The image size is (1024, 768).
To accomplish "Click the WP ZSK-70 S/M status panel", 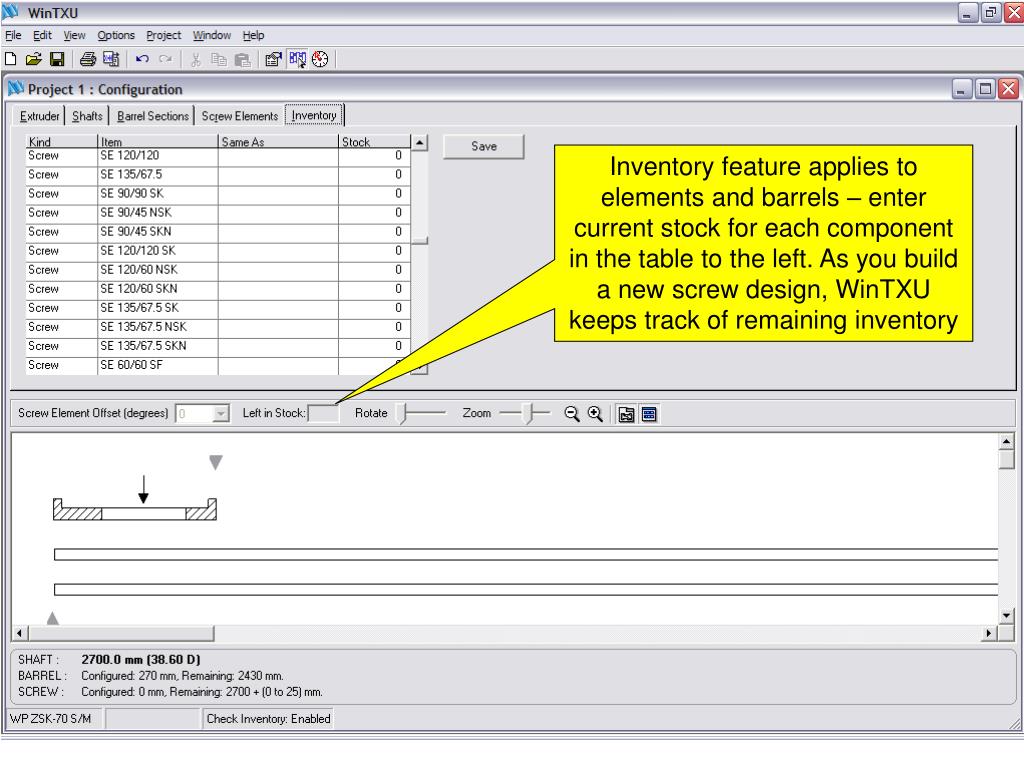I will tap(55, 719).
